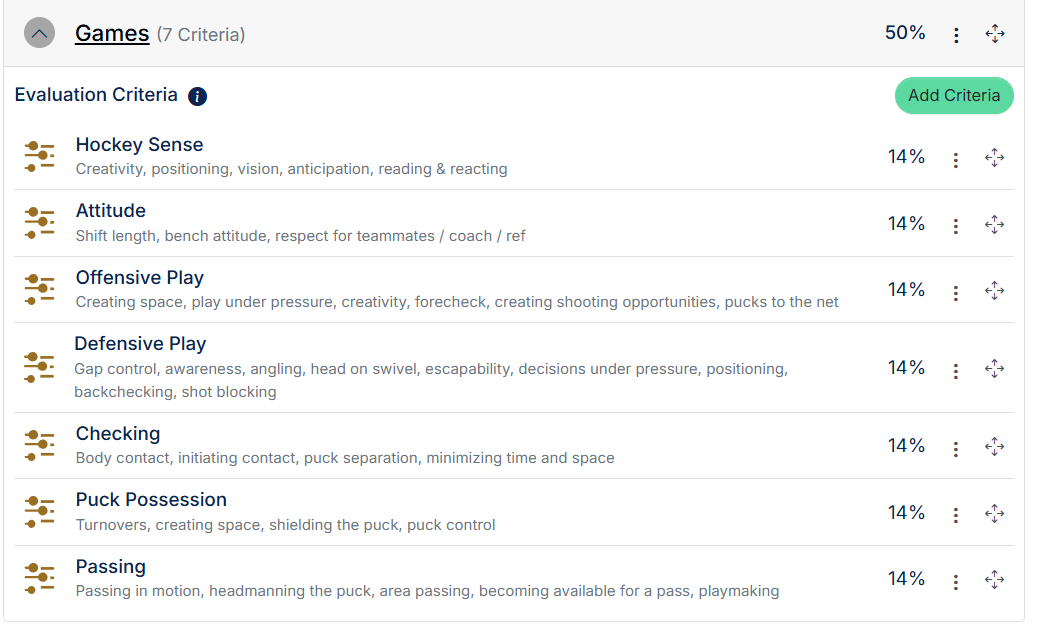Open the Games section three-dot menu
Image resolution: width=1048 pixels, height=641 pixels.
tap(956, 35)
